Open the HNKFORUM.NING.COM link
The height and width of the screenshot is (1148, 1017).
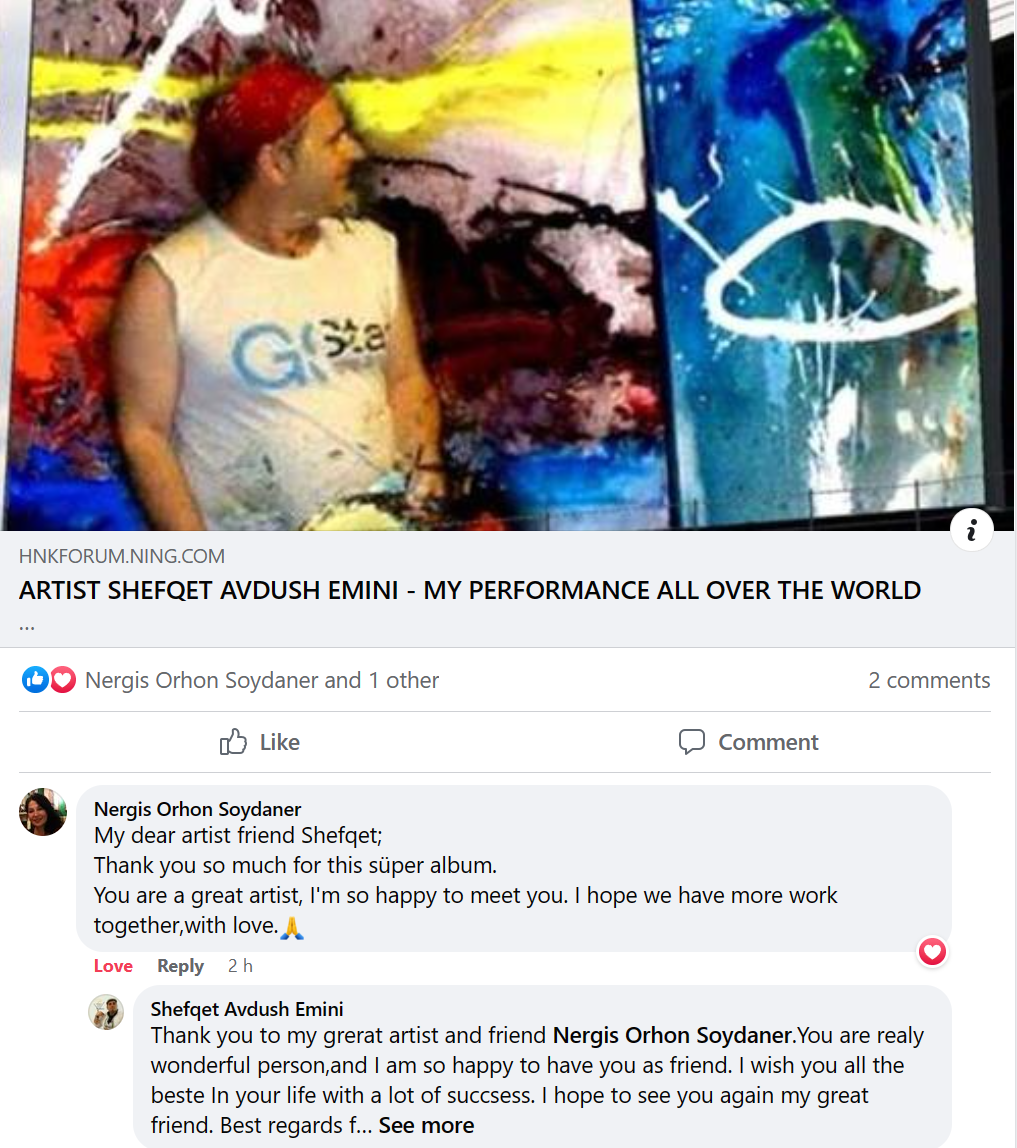coord(122,556)
